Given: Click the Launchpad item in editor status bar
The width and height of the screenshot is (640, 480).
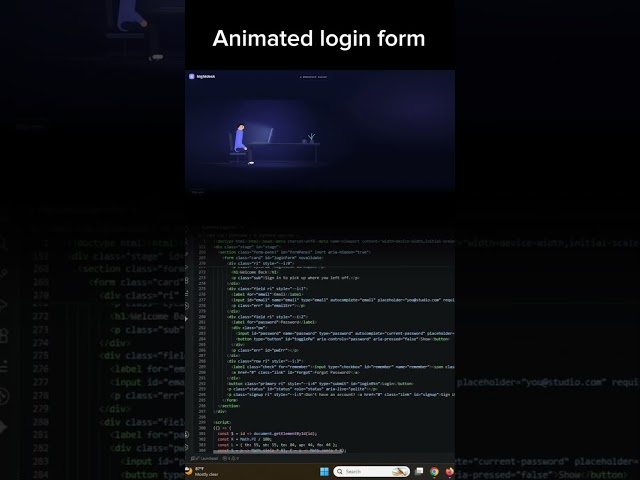Looking at the screenshot, I should click(x=207, y=458).
